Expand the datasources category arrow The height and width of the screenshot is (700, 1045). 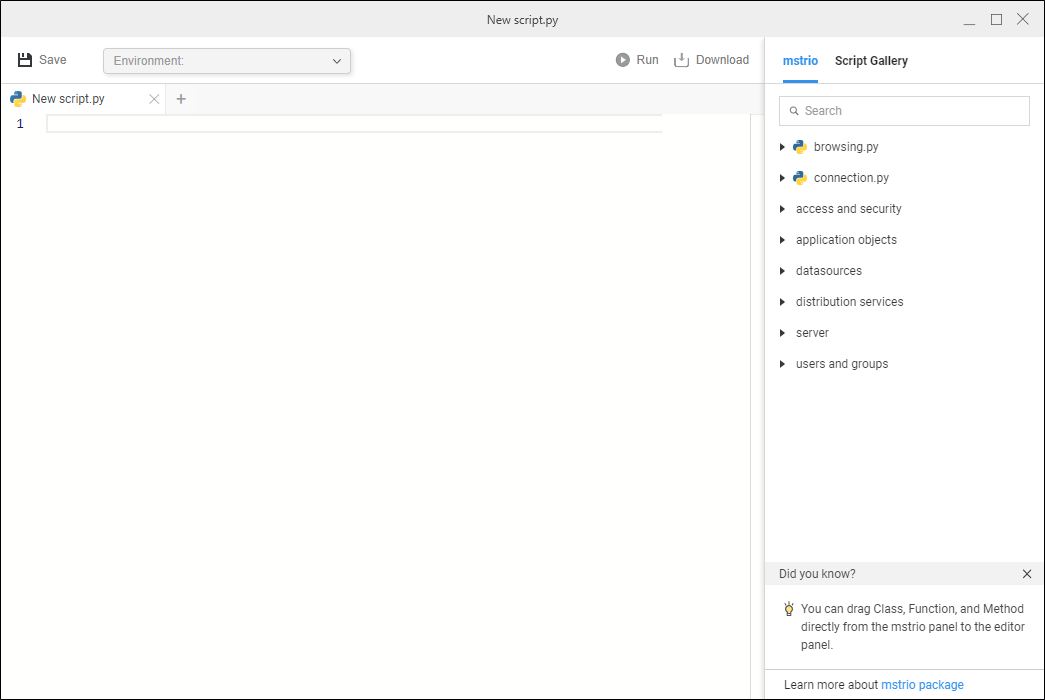[782, 271]
